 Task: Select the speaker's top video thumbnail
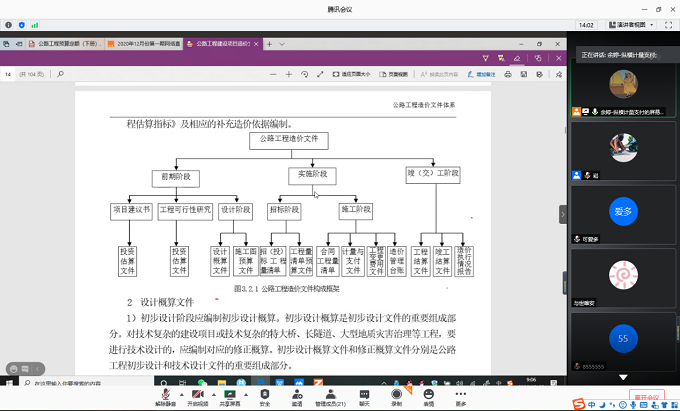(623, 88)
